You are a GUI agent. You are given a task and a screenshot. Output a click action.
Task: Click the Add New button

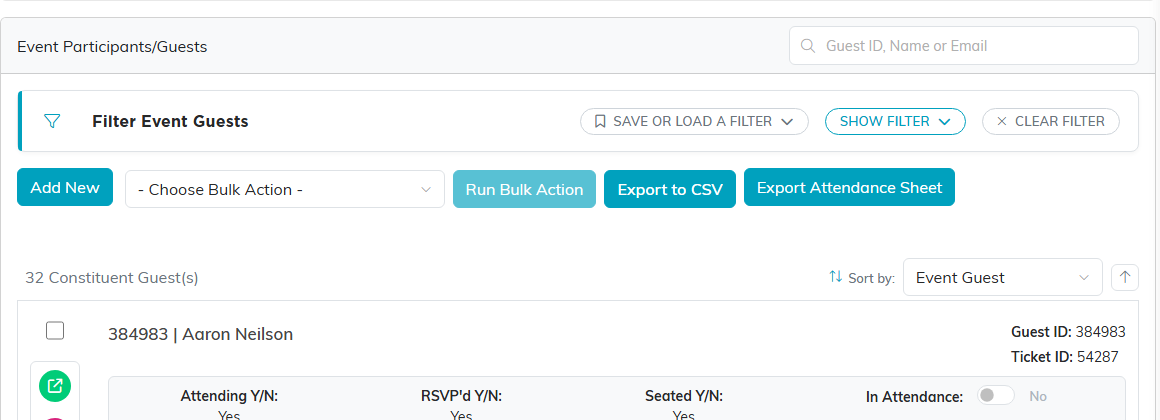[65, 187]
